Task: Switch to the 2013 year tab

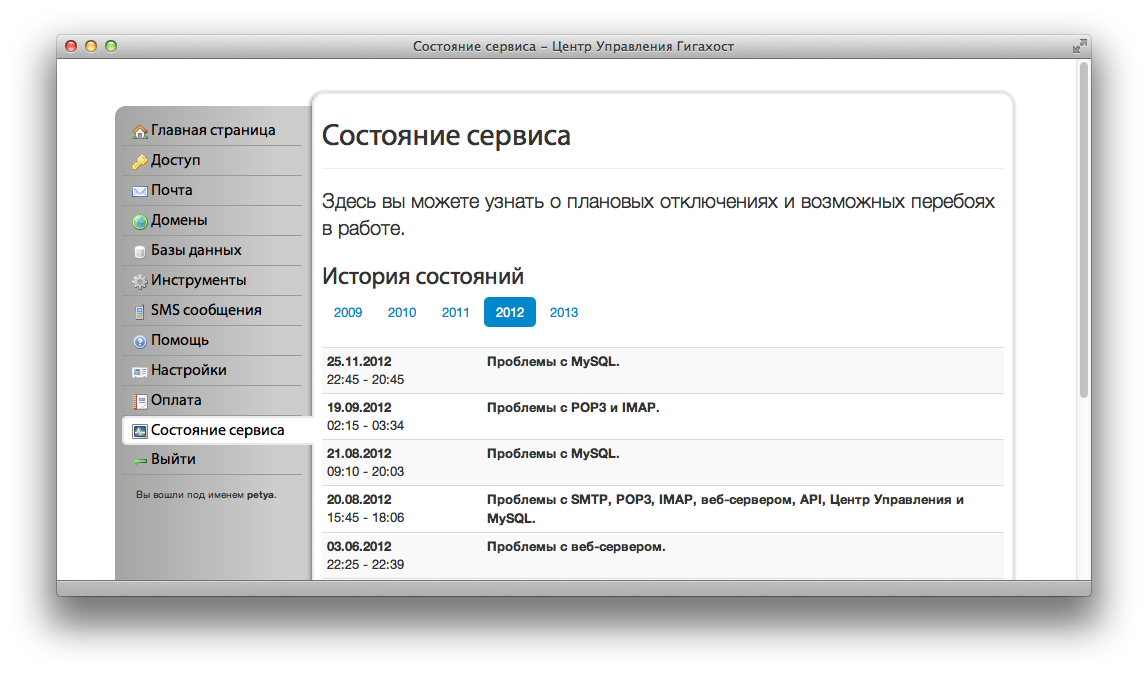Action: [564, 313]
